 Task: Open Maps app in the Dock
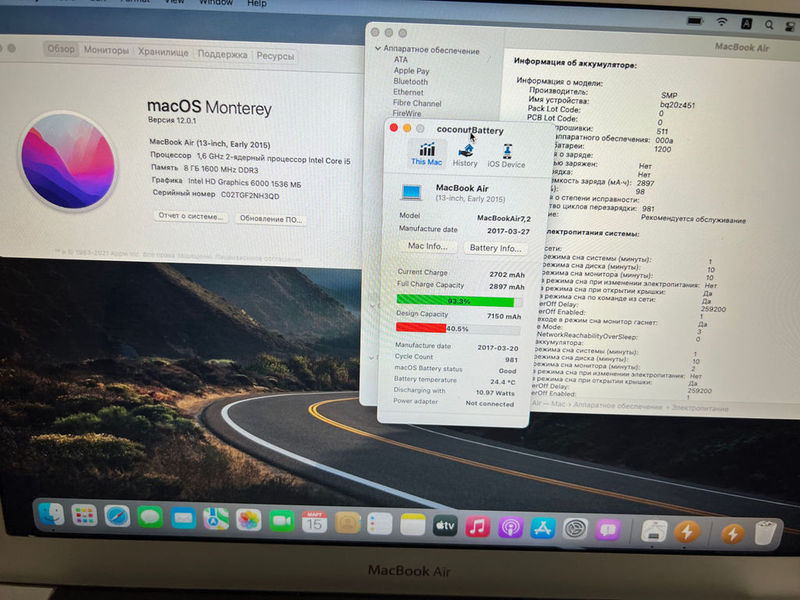[216, 519]
